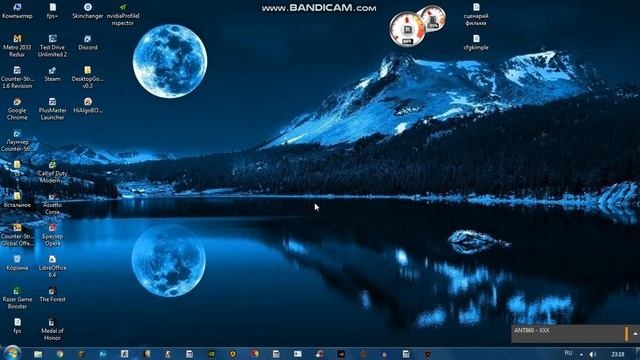Open nvidiaProfileInspector desktop shortcut
This screenshot has width=640, height=360.
(x=123, y=15)
